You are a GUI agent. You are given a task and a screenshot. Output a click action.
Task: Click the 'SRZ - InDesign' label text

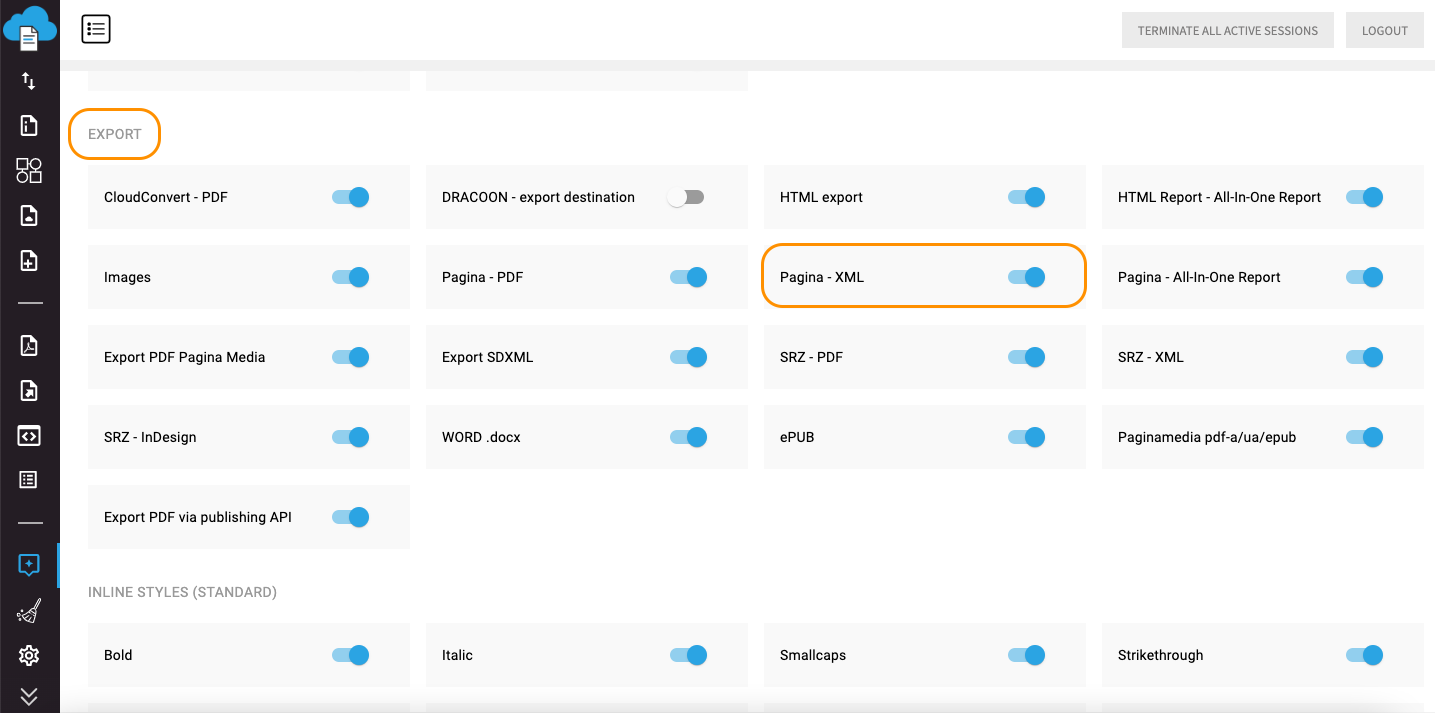coord(150,437)
